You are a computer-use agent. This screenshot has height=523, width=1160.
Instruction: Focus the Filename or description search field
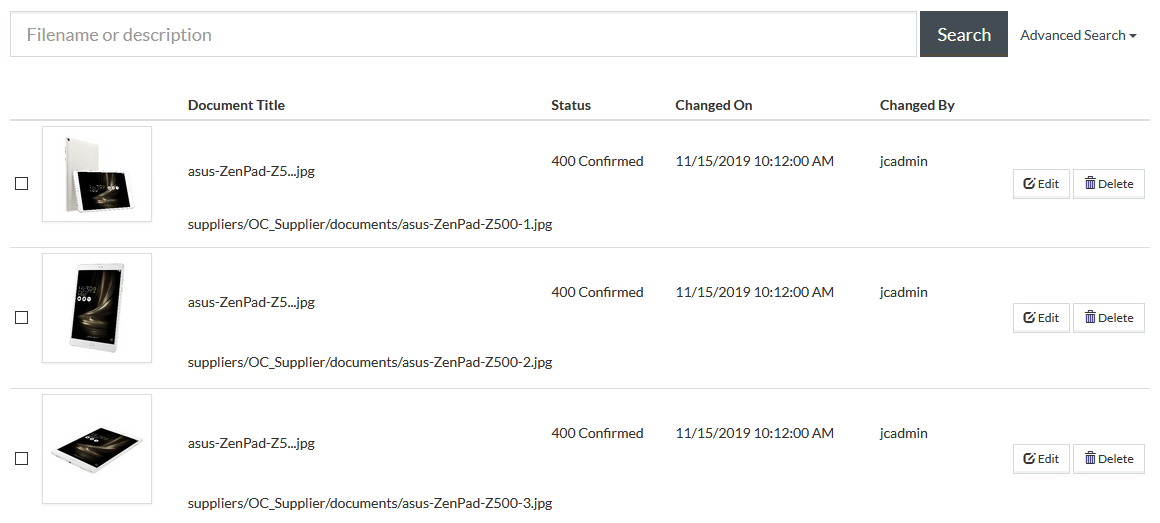point(463,34)
